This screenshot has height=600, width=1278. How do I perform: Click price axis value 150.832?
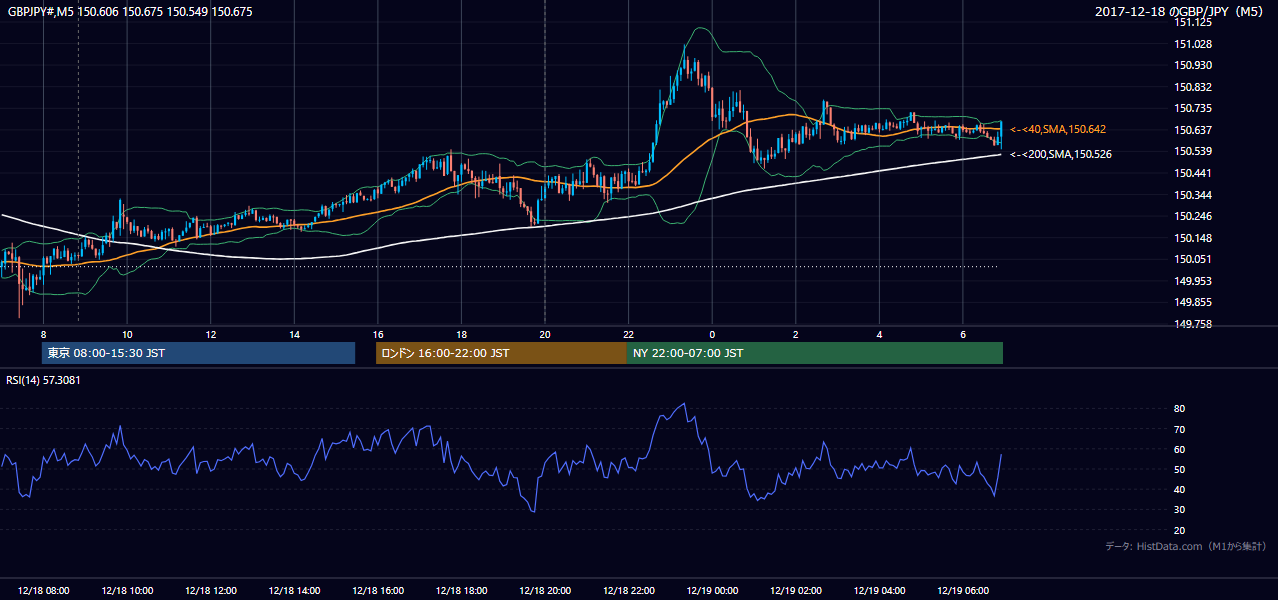click(1193, 87)
